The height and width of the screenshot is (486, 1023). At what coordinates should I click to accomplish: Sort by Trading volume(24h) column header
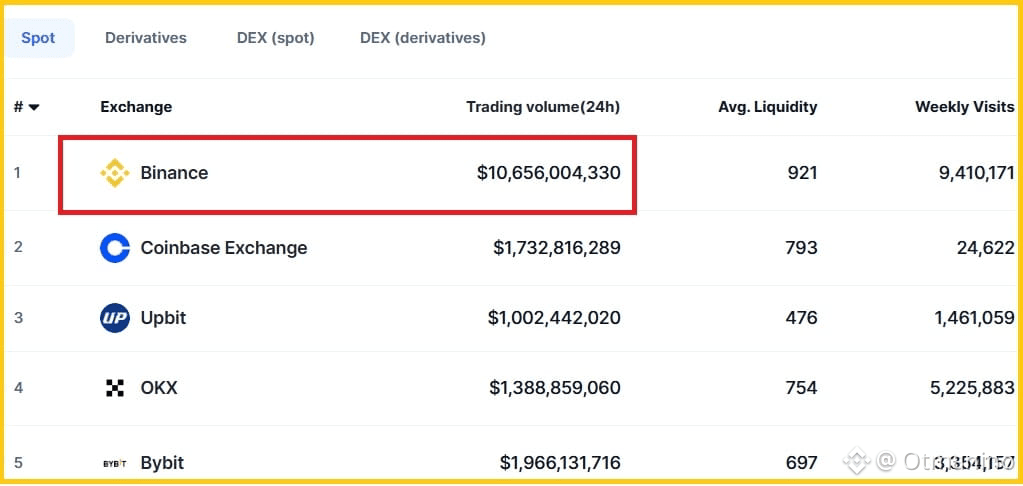[x=543, y=107]
